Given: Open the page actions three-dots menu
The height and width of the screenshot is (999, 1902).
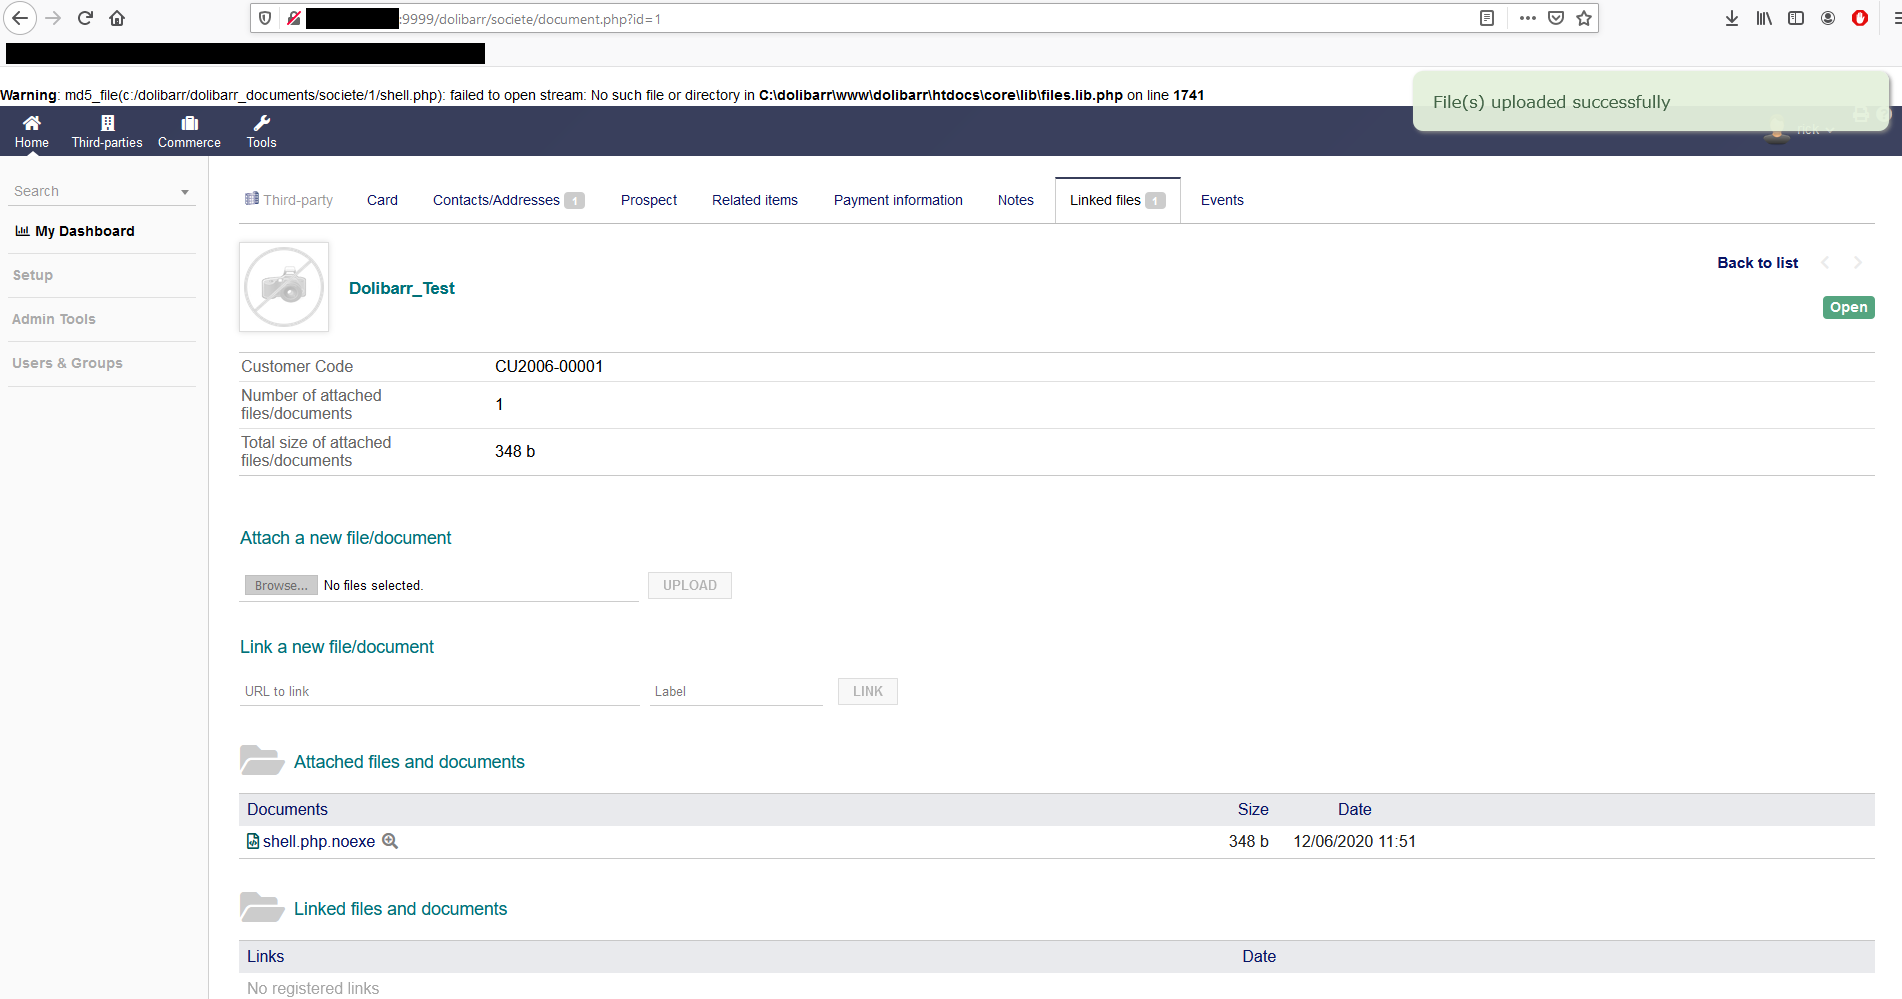Looking at the screenshot, I should [x=1527, y=18].
